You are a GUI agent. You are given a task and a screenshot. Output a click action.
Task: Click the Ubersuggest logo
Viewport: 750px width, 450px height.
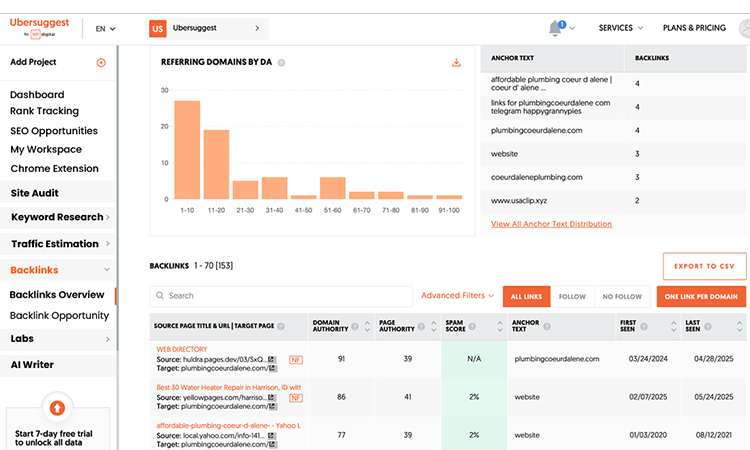(39, 28)
